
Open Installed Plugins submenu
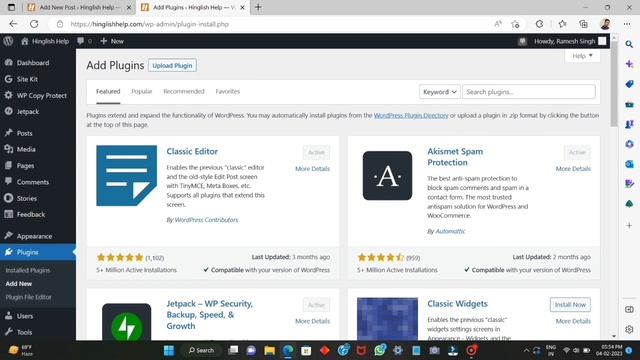coord(28,270)
